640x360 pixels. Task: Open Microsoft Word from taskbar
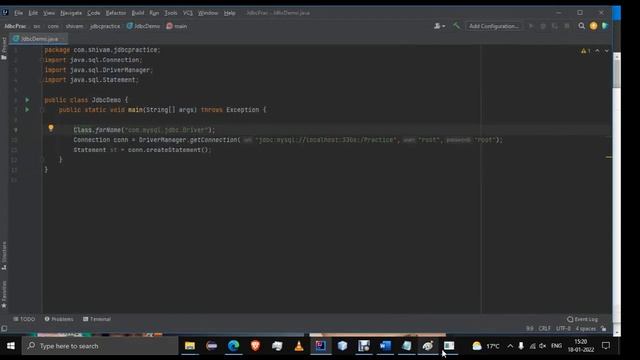pyautogui.click(x=385, y=346)
